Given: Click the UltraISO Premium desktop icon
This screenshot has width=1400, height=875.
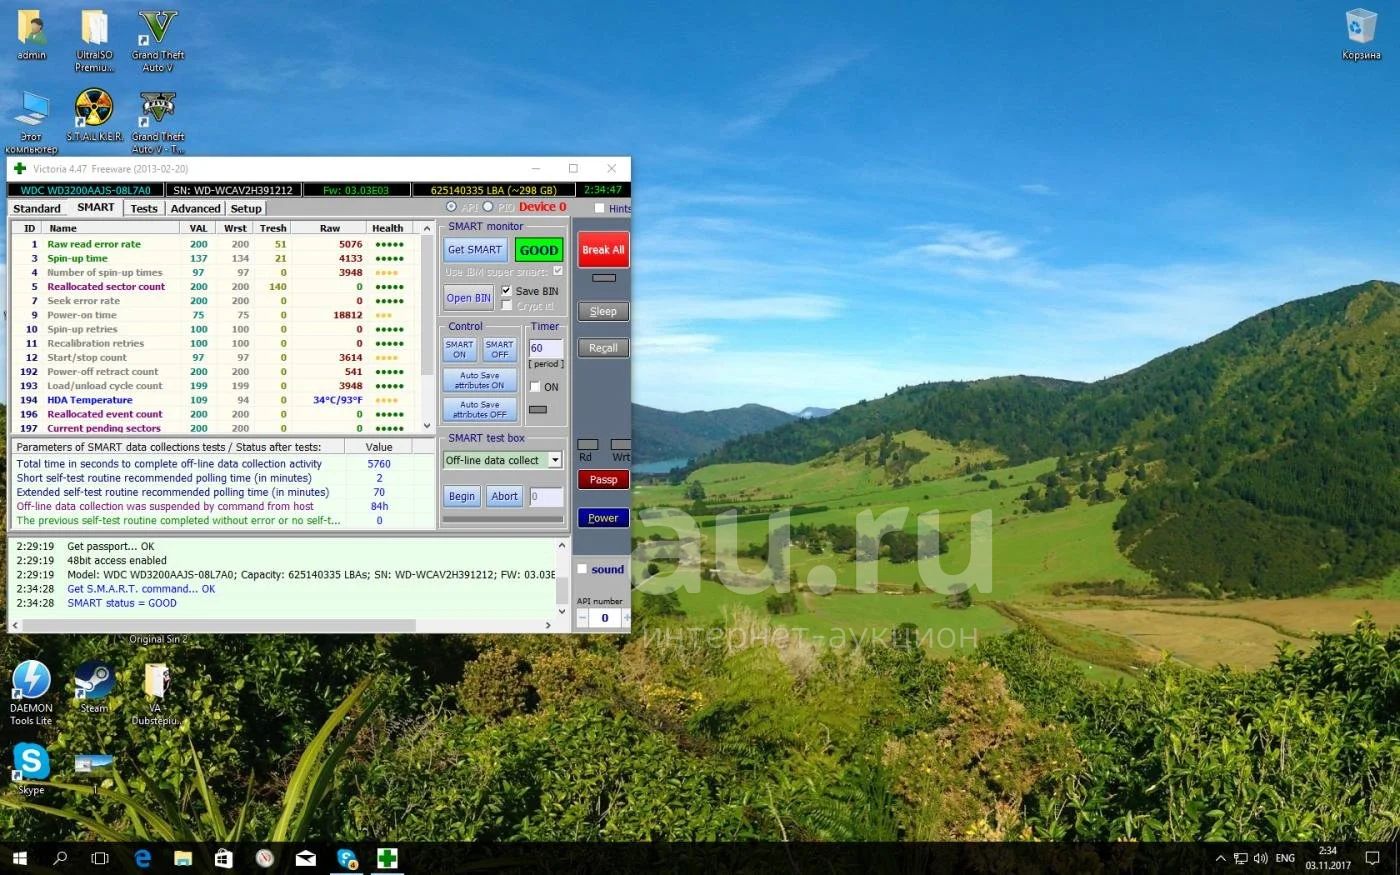Looking at the screenshot, I should (94, 30).
